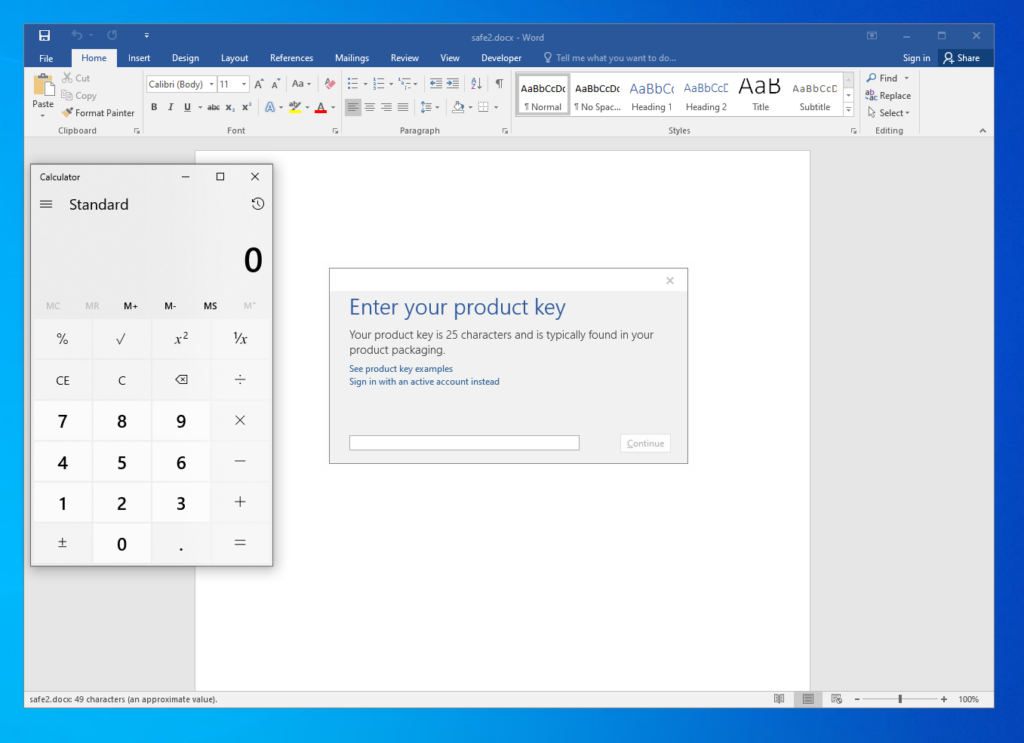
Task: Expand the bullet list style dropdown arrow
Action: click(365, 84)
